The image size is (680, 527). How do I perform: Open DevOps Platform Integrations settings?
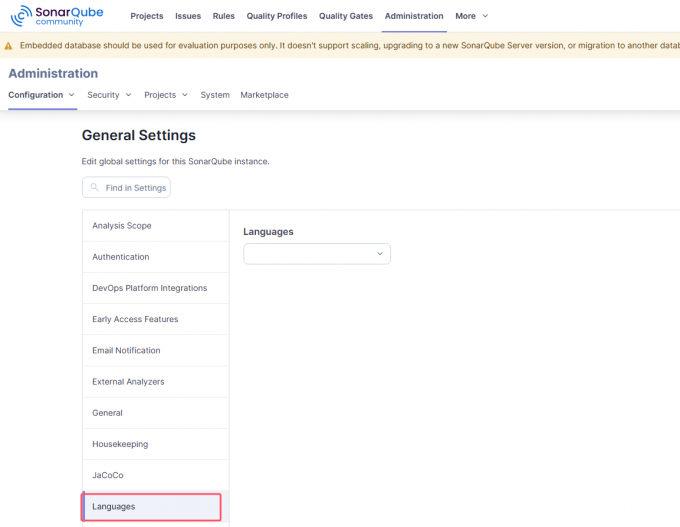[x=156, y=288]
